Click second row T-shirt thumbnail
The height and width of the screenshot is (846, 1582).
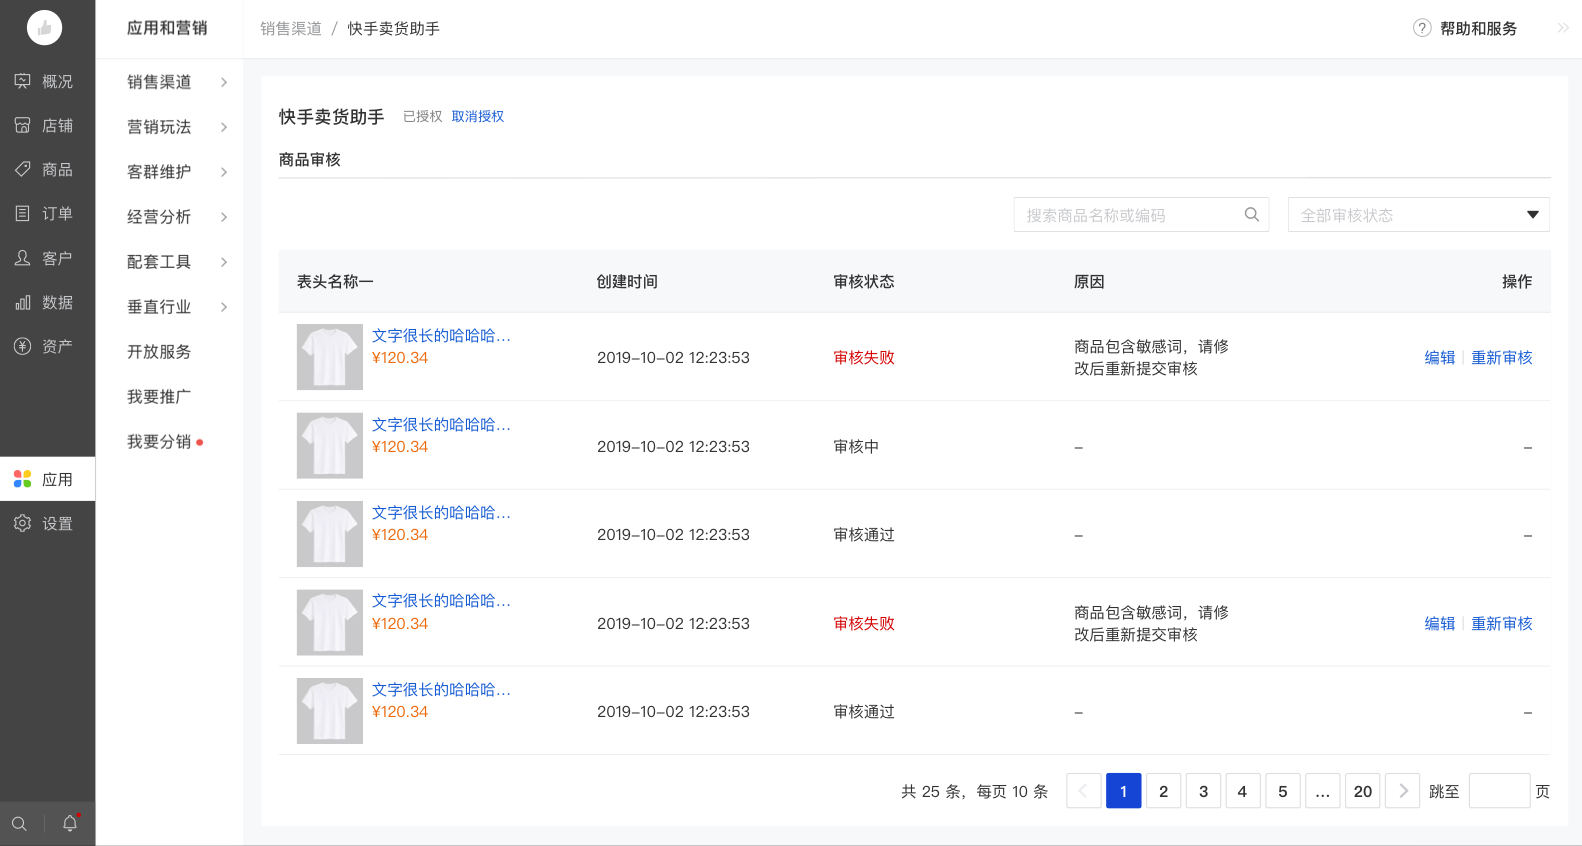(330, 446)
